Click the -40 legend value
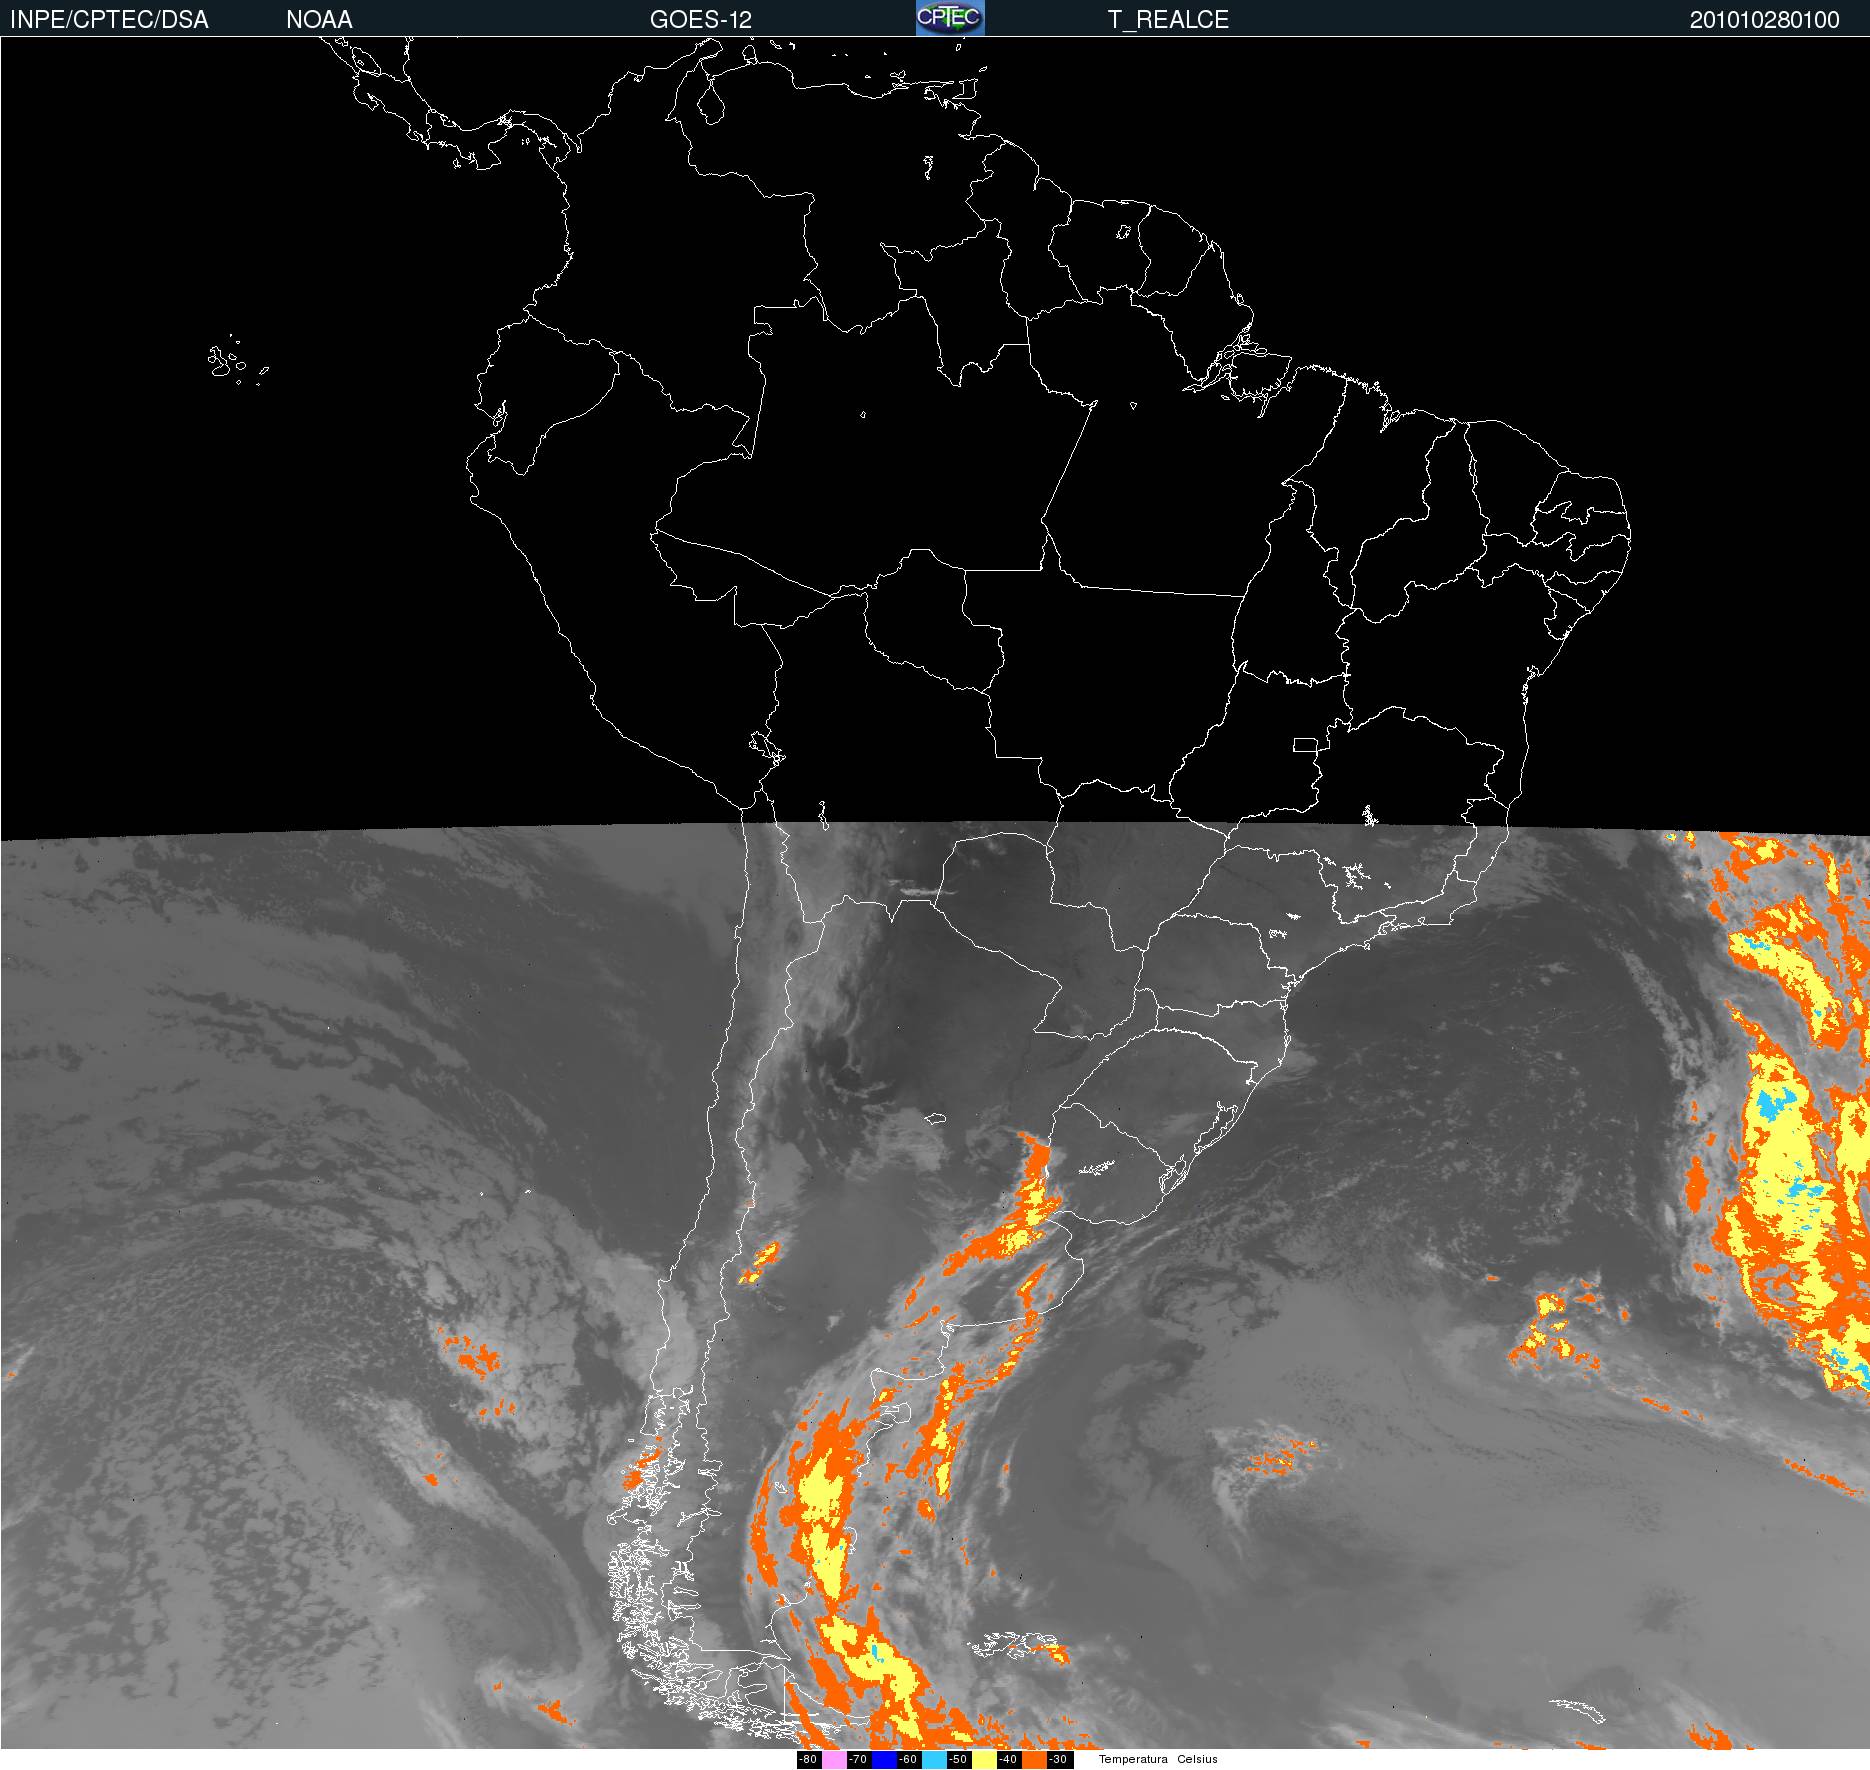The image size is (1870, 1770). (1008, 1759)
